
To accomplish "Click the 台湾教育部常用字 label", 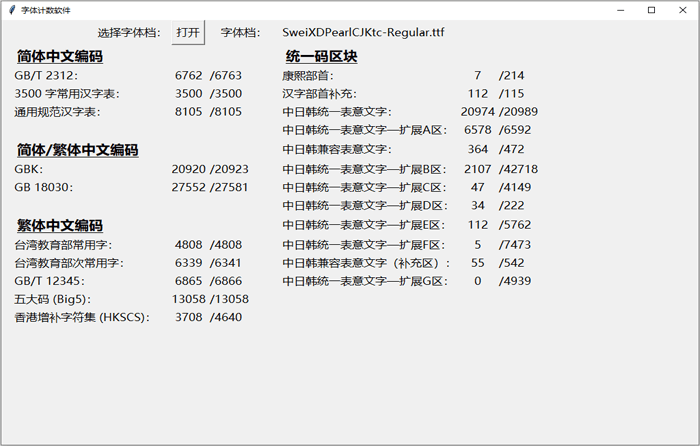I will click(x=63, y=245).
